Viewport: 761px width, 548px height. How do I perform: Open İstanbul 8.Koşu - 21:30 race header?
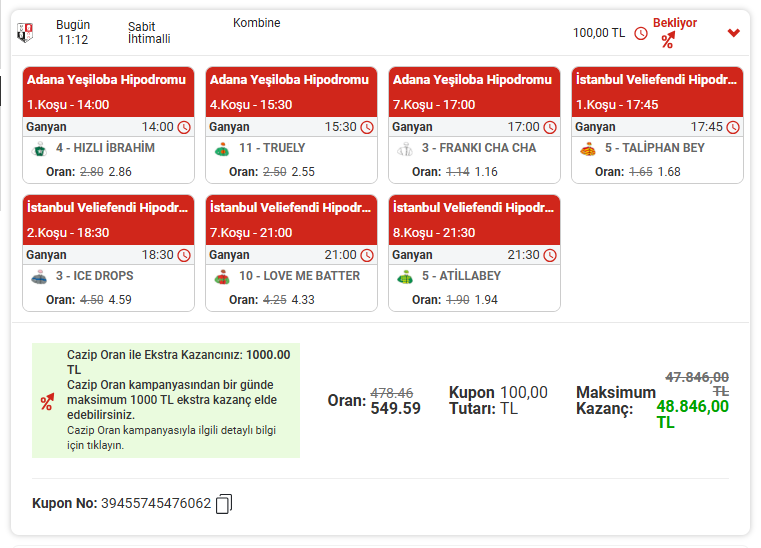(474, 220)
